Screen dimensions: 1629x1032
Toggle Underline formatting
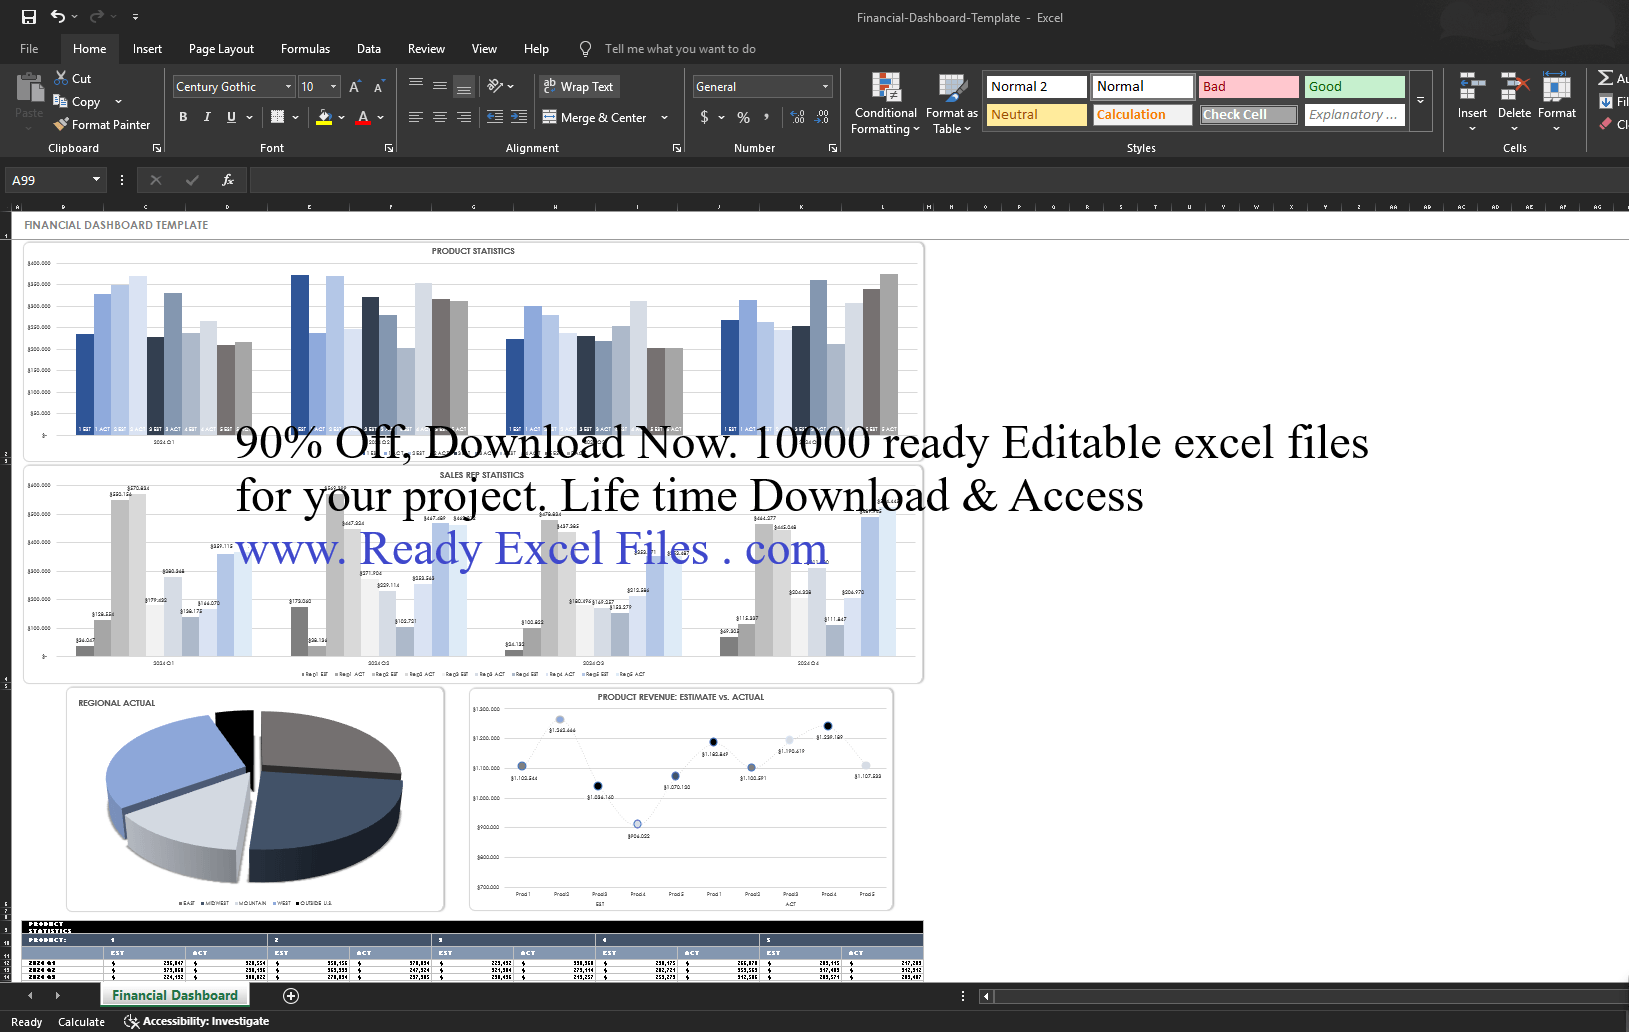[231, 117]
